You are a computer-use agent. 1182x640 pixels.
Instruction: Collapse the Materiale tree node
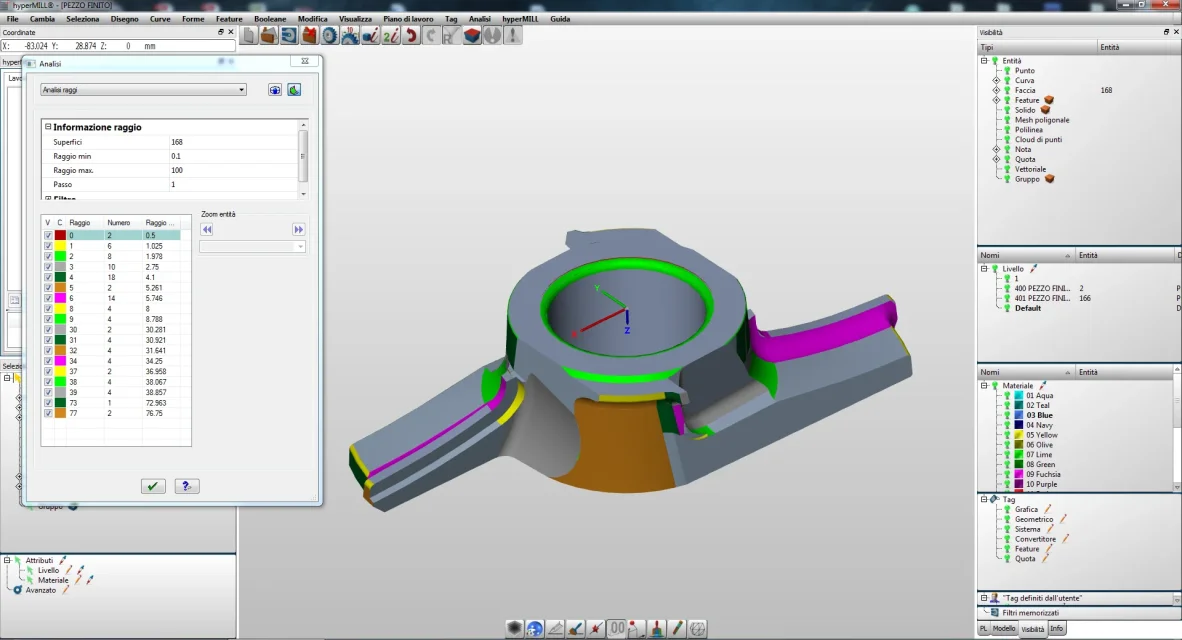coord(985,385)
